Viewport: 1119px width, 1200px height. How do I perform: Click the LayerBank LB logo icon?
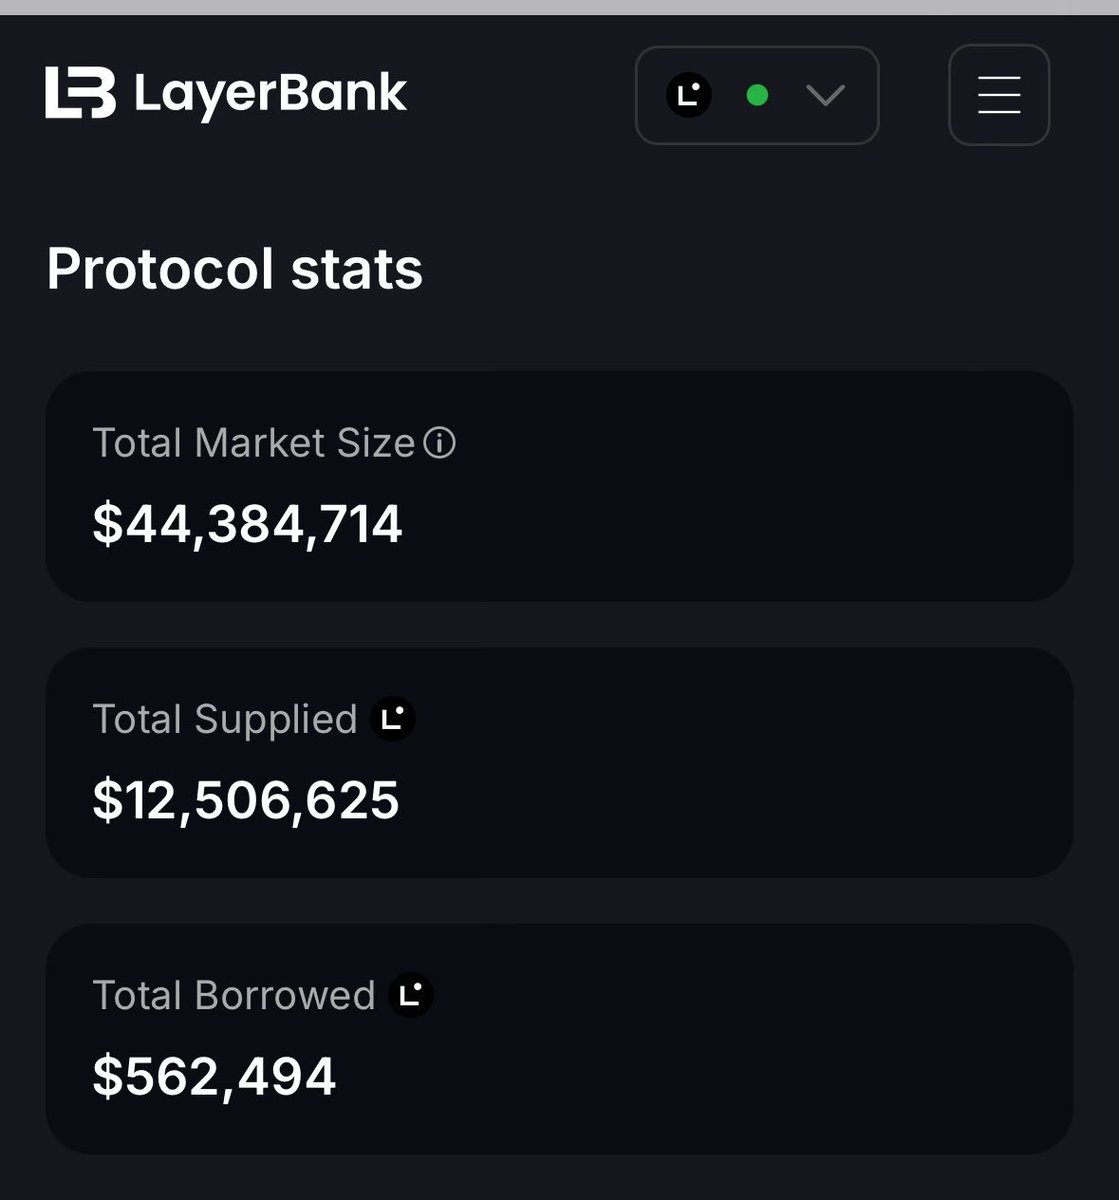point(80,93)
